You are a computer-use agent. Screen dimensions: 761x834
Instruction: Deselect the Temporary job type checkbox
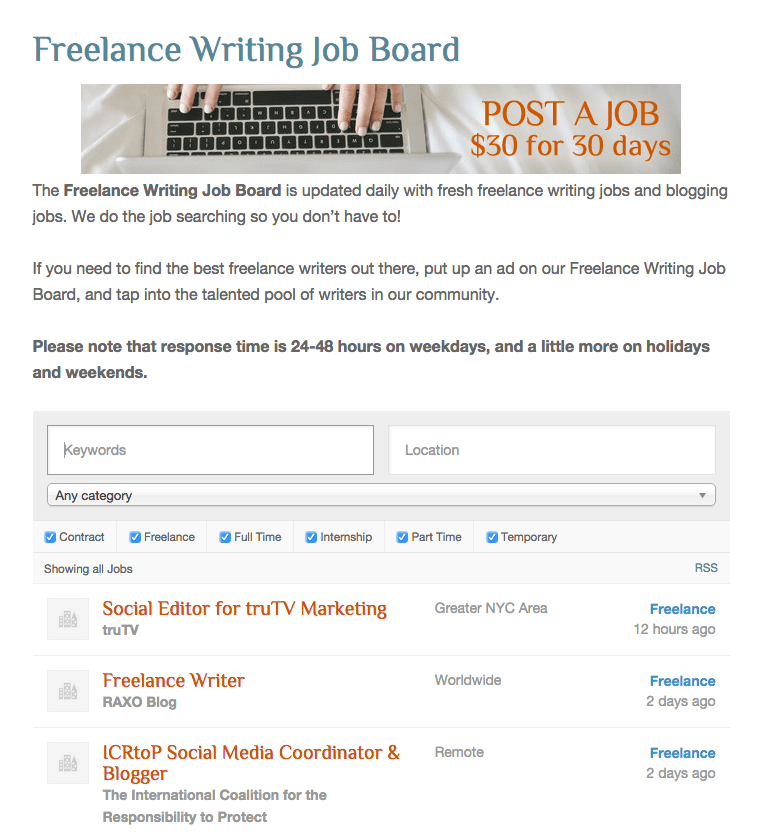coord(492,537)
